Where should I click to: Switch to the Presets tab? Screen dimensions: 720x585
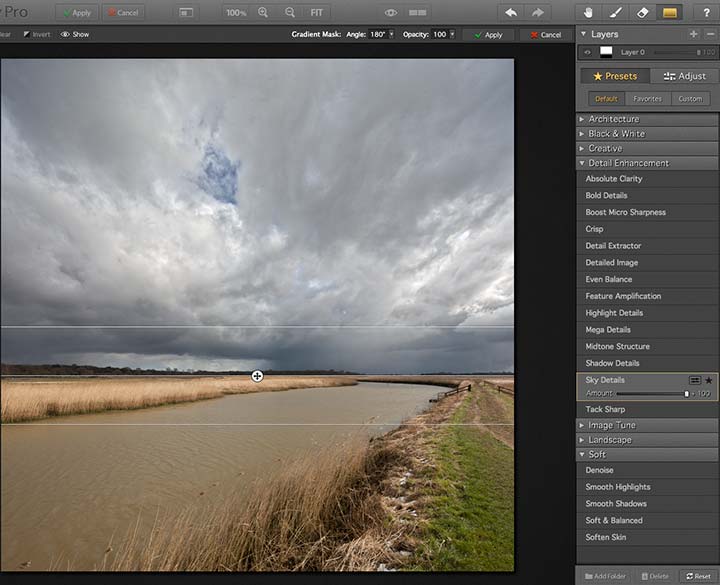tap(615, 76)
